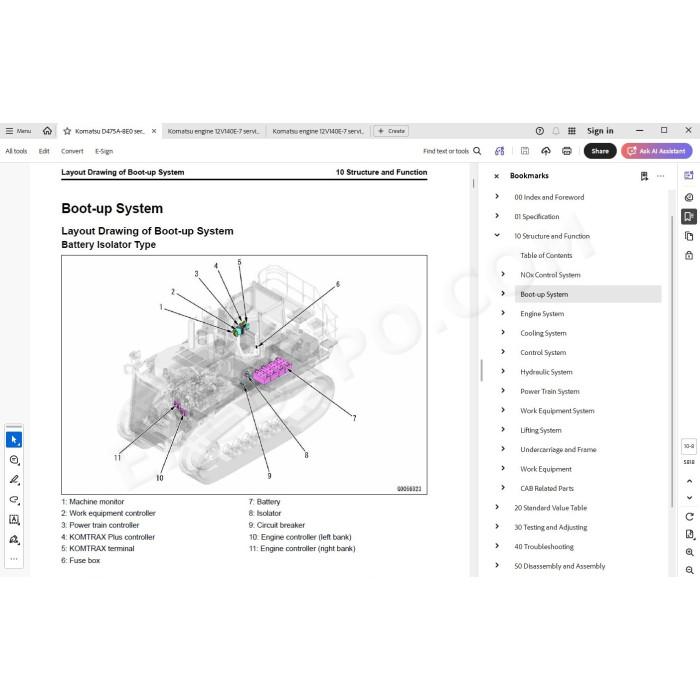Click the add bookmark icon
Image resolution: width=700 pixels, height=700 pixels.
coord(644,176)
